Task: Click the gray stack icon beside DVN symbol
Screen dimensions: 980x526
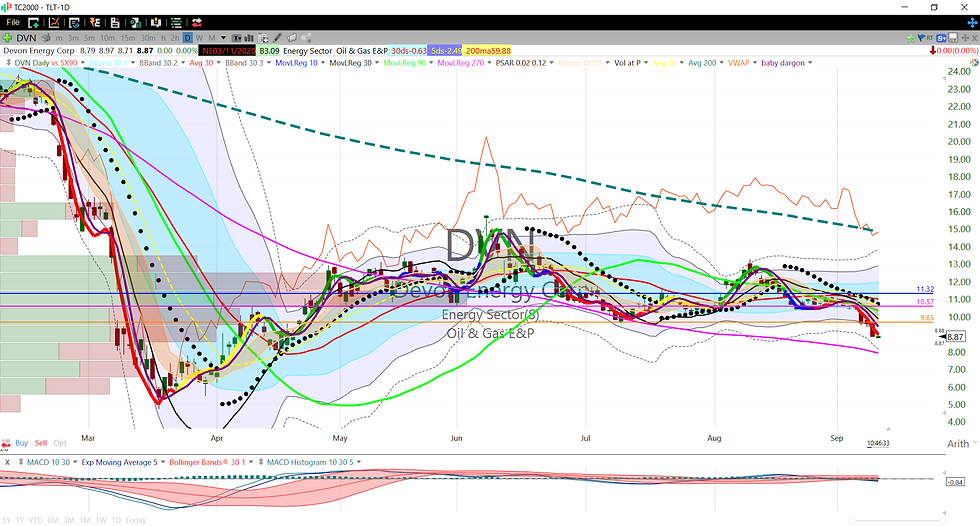Action: point(46,37)
